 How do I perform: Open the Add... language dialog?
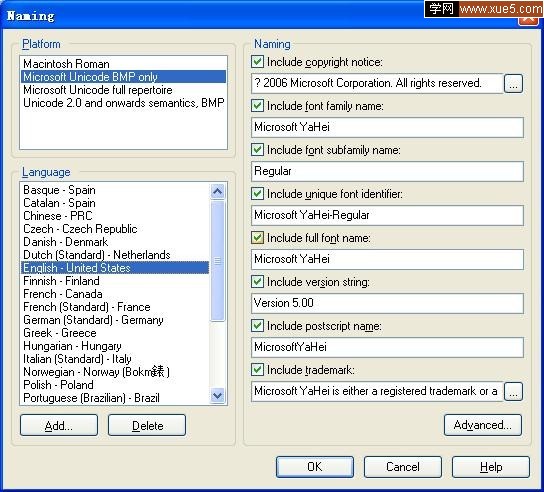coord(59,425)
